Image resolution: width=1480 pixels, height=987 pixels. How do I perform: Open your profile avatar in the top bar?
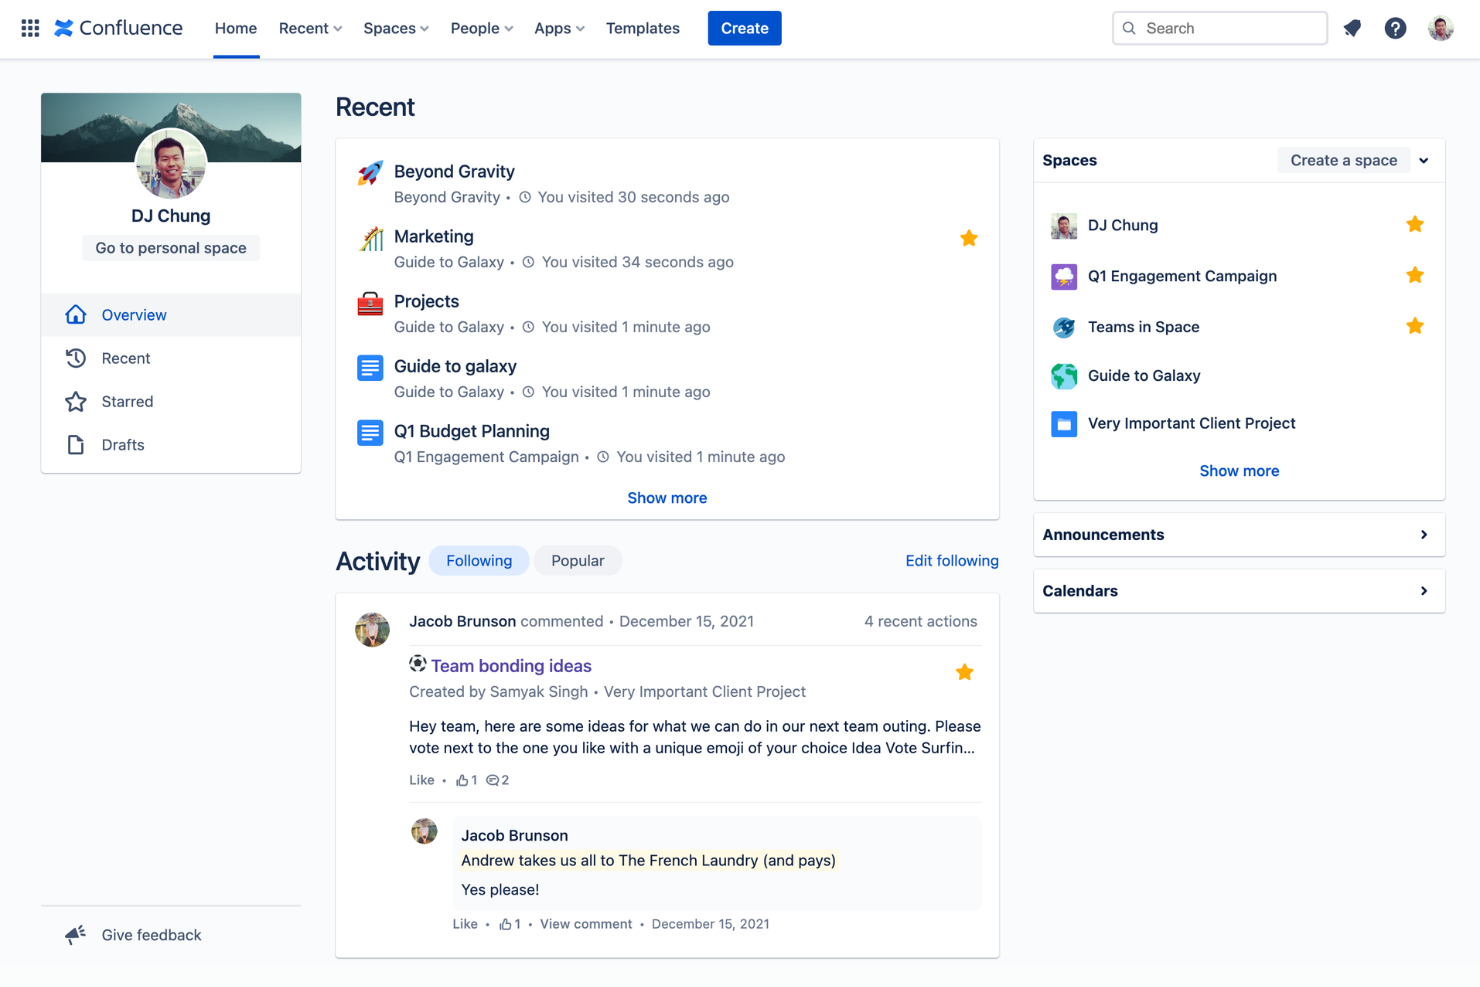pos(1440,28)
